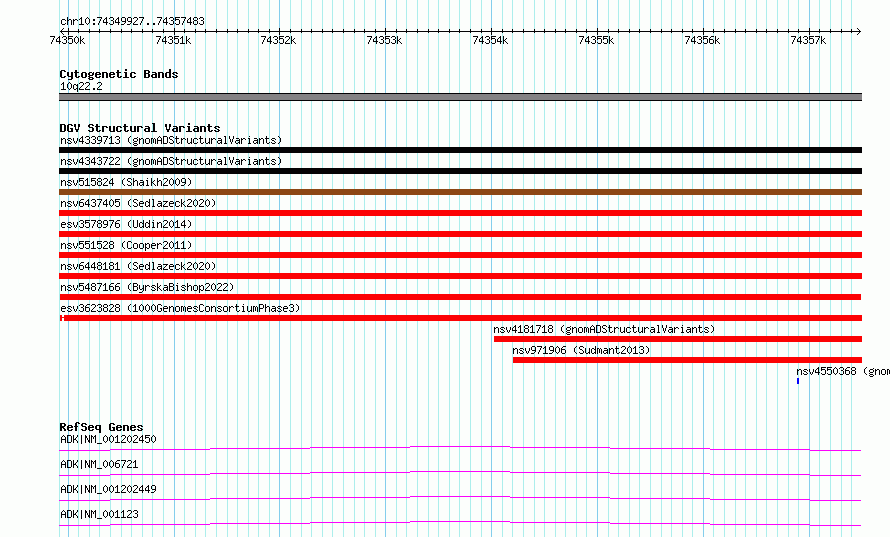Screen dimensions: 890x537
Task: Select the nsv5487166 (ByrskaBishop2022) label
Action: coord(147,287)
